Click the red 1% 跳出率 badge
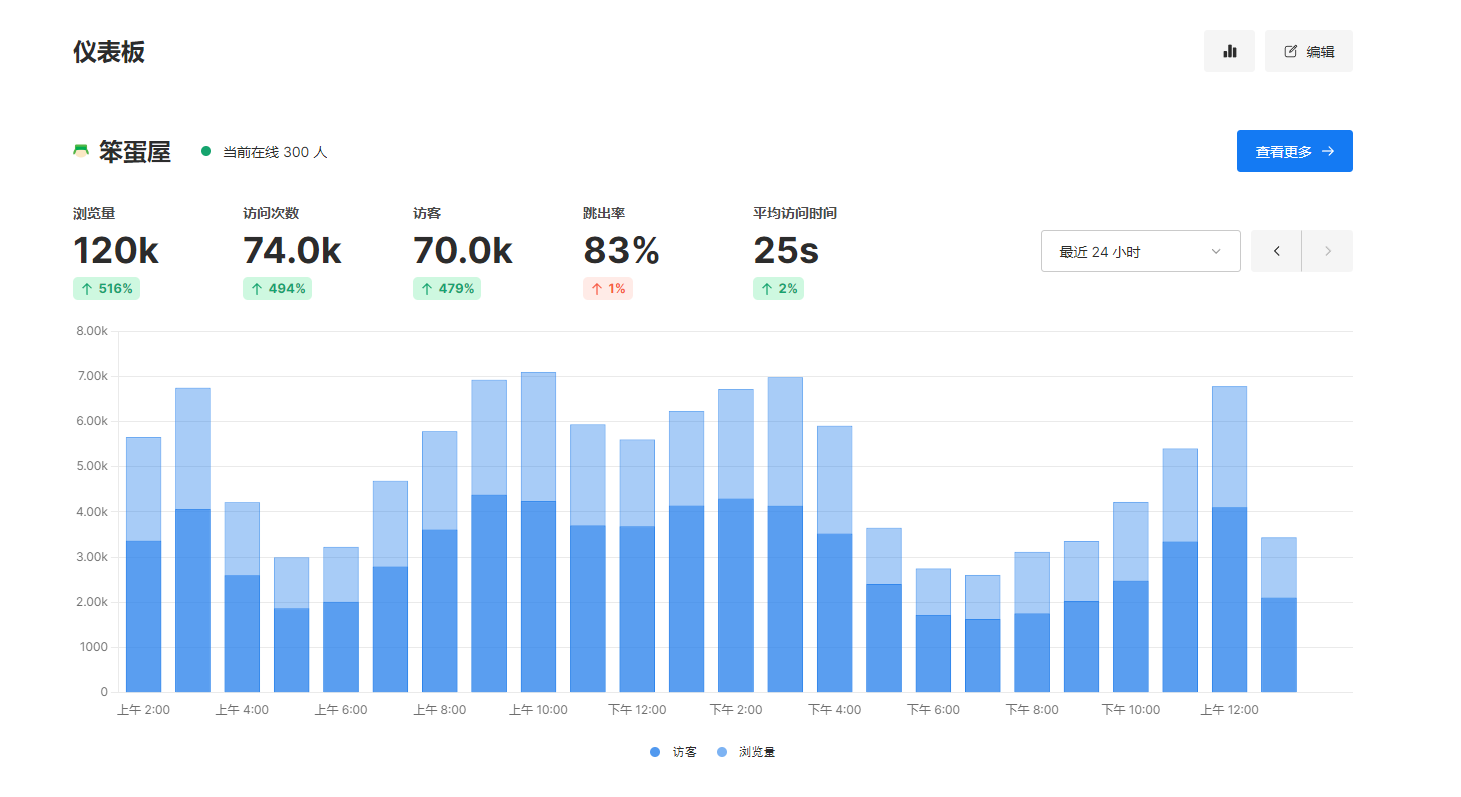The image size is (1461, 797). pyautogui.click(x=608, y=288)
